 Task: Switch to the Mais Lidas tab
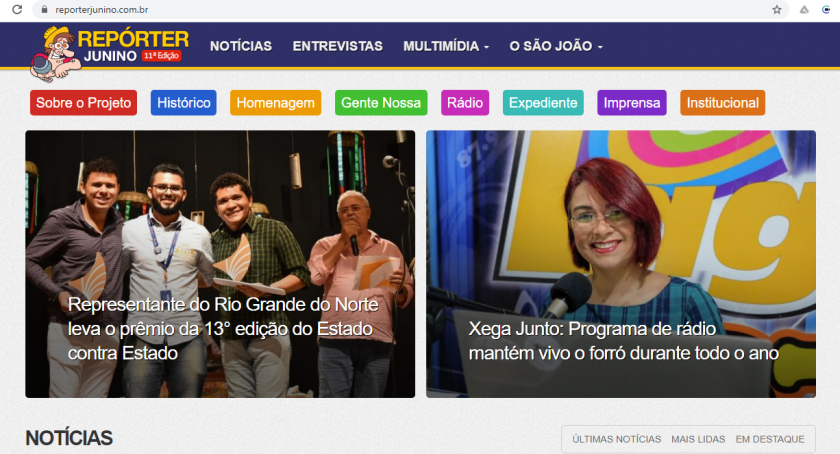[698, 439]
